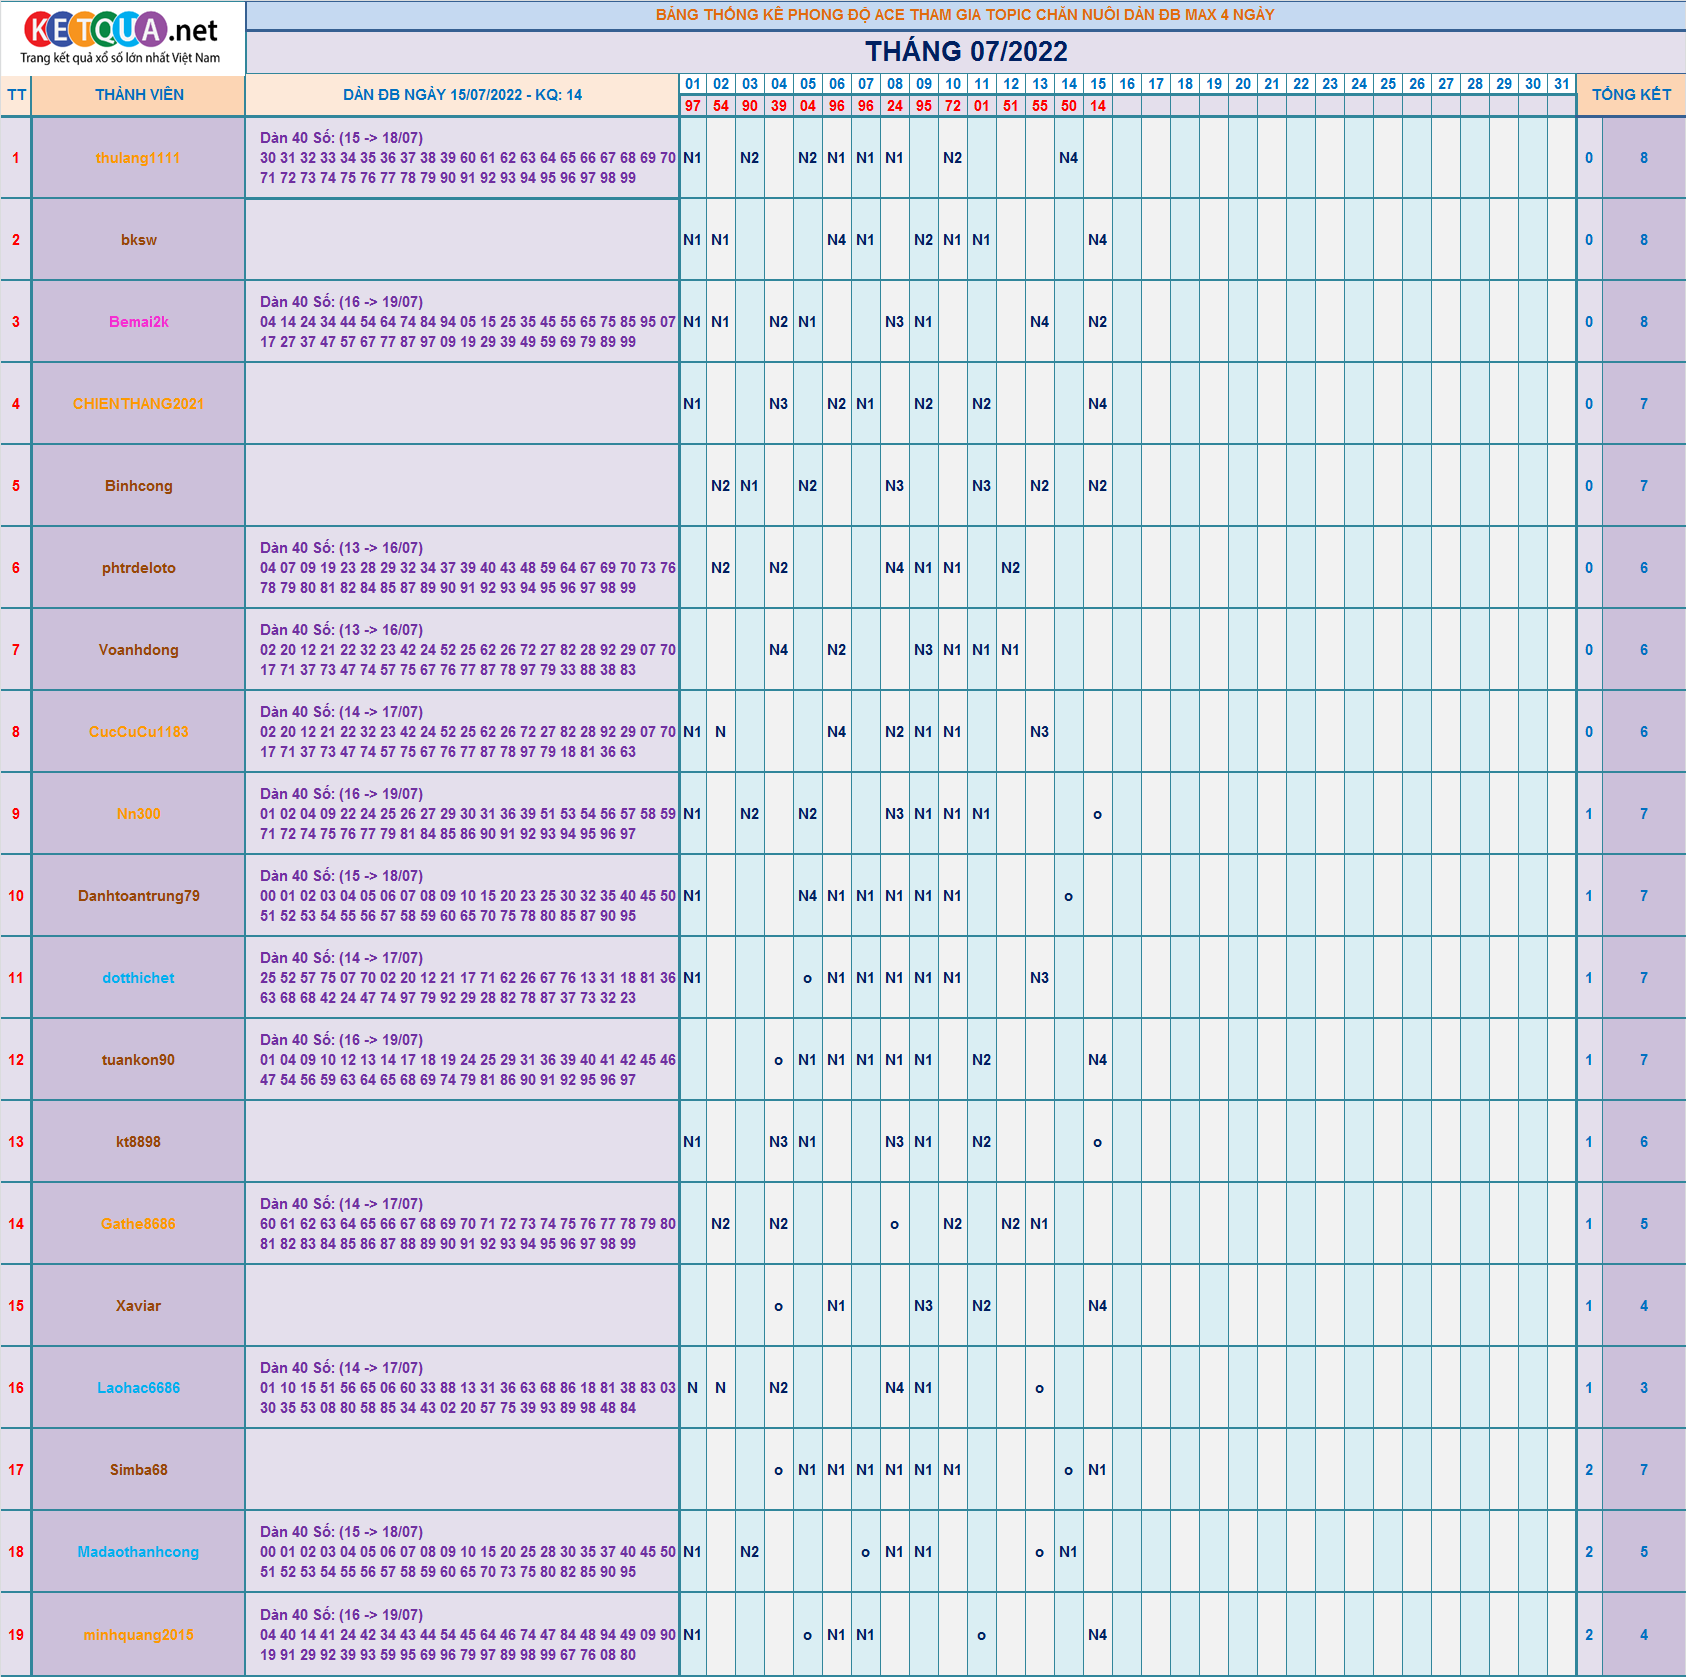Viewport: 1686px width, 1677px height.
Task: Select the THÀNH VIÊN column header
Action: [139, 95]
